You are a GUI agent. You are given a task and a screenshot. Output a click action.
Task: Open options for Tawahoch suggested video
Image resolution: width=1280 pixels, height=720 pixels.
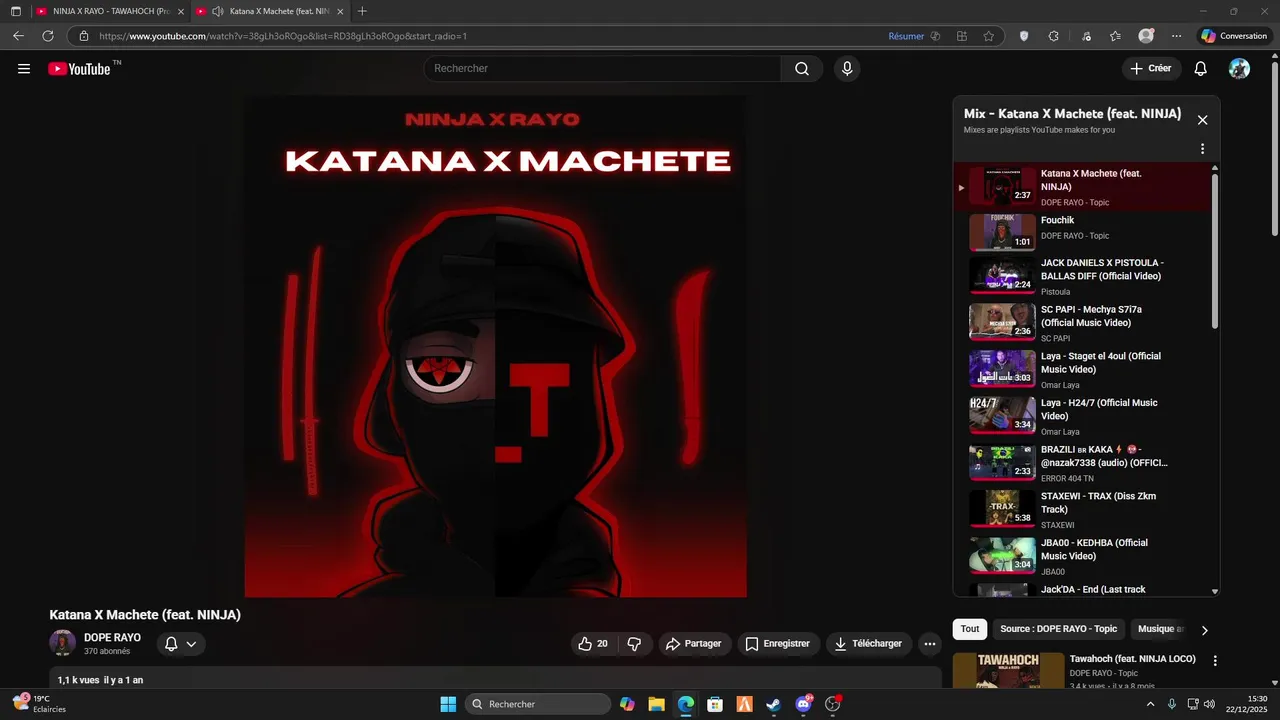tap(1215, 661)
